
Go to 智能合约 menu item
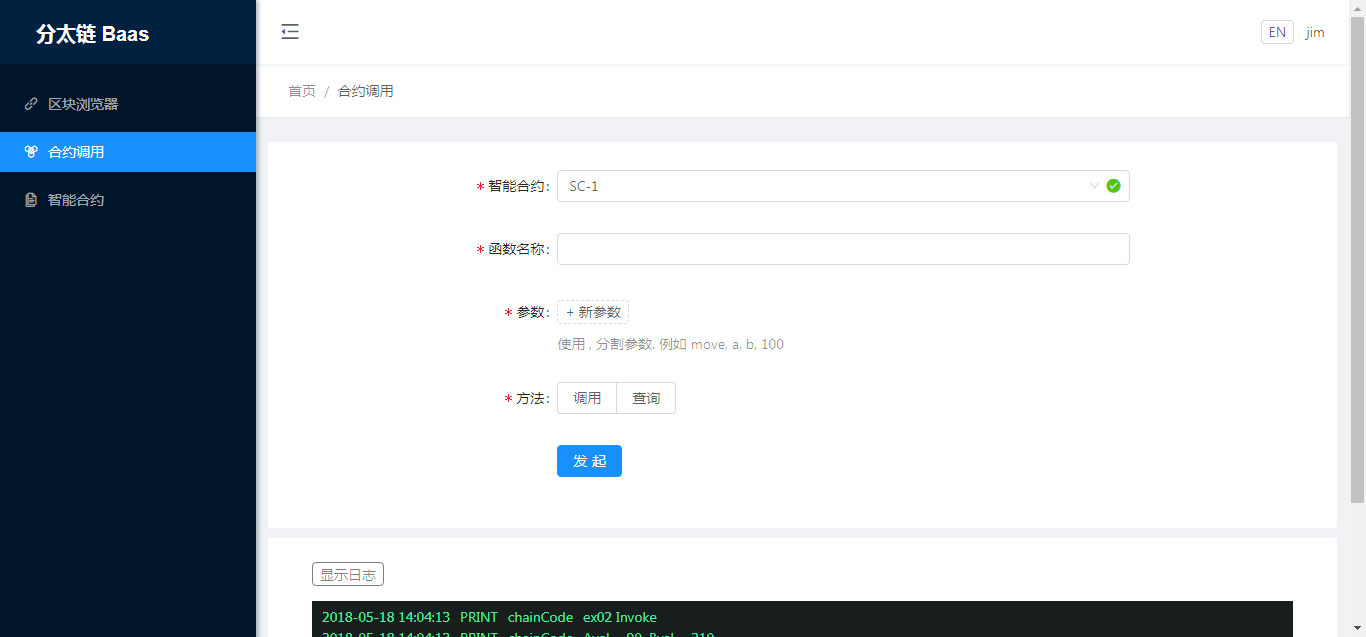click(76, 200)
